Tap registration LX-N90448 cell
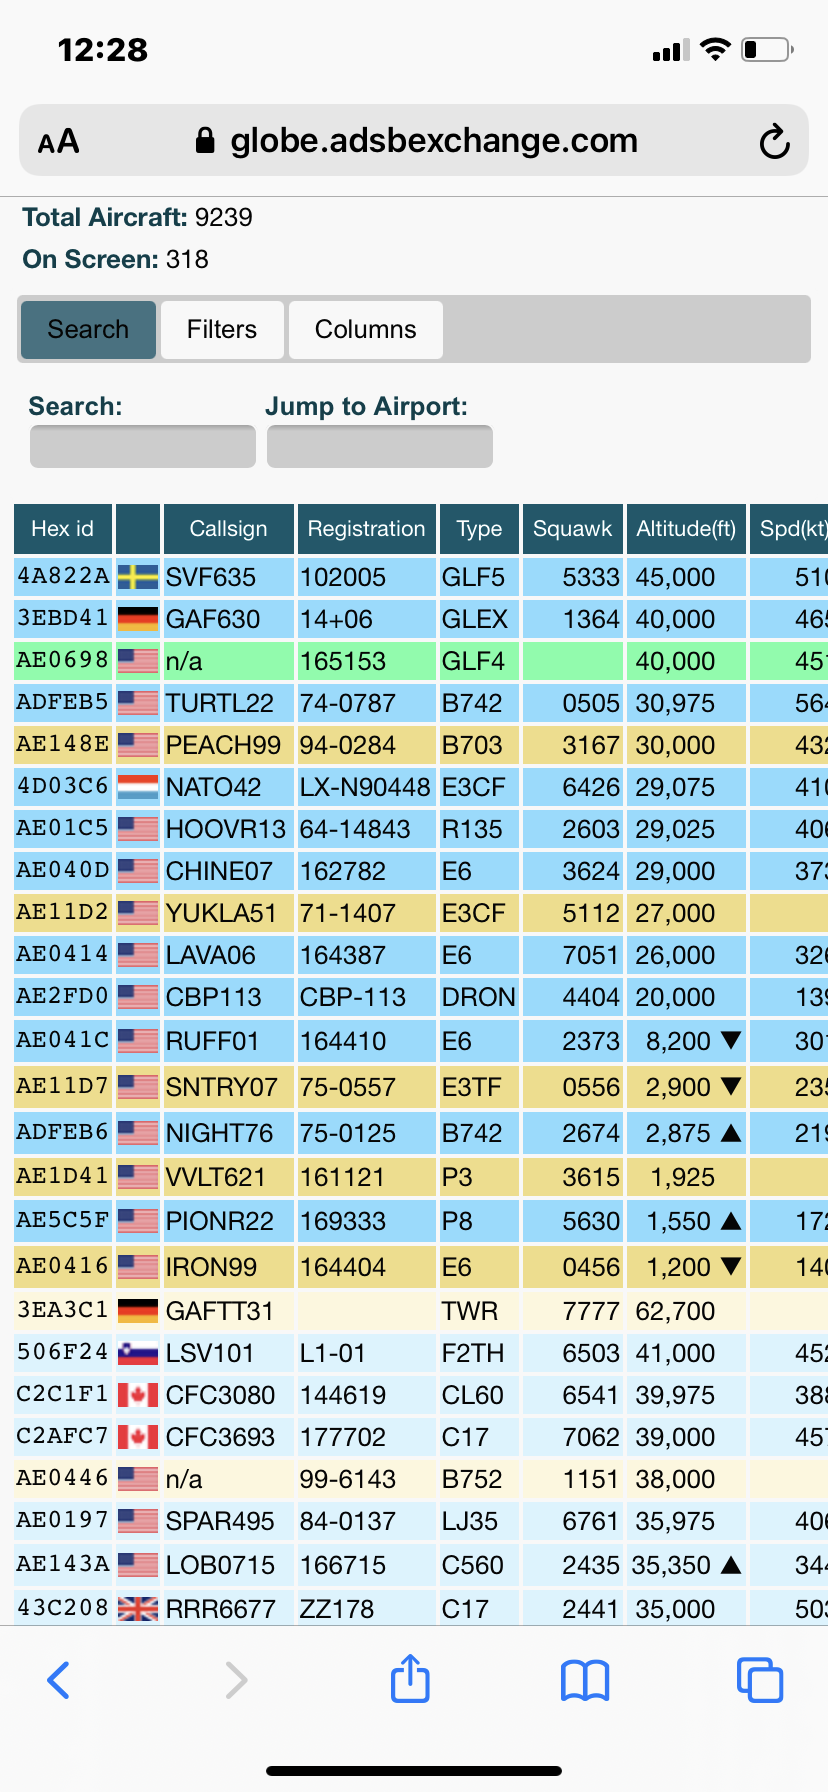Screen dimensions: 828x1792 (367, 787)
